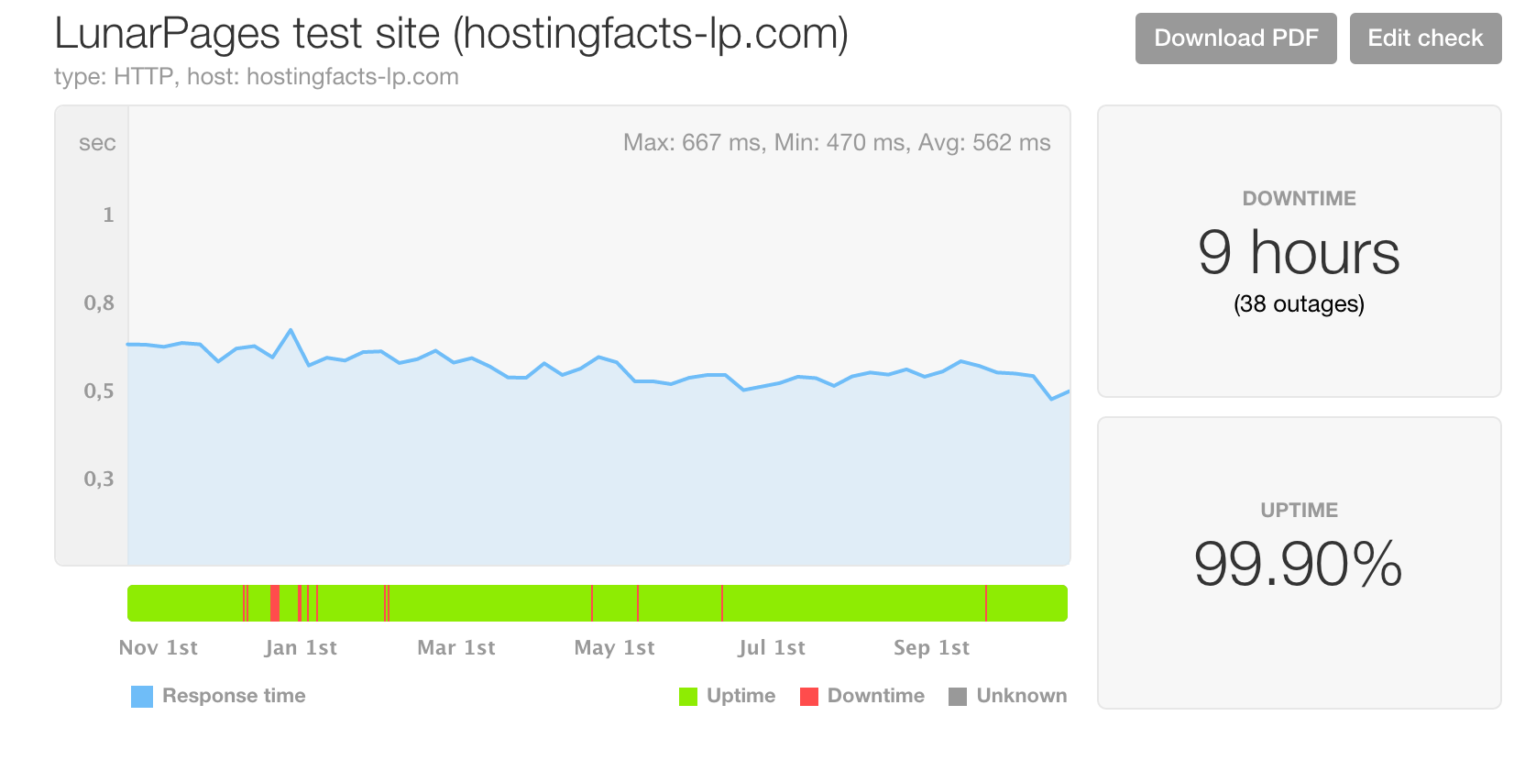Image resolution: width=1536 pixels, height=760 pixels.
Task: Click the 38 outages text
Action: pos(1299,304)
